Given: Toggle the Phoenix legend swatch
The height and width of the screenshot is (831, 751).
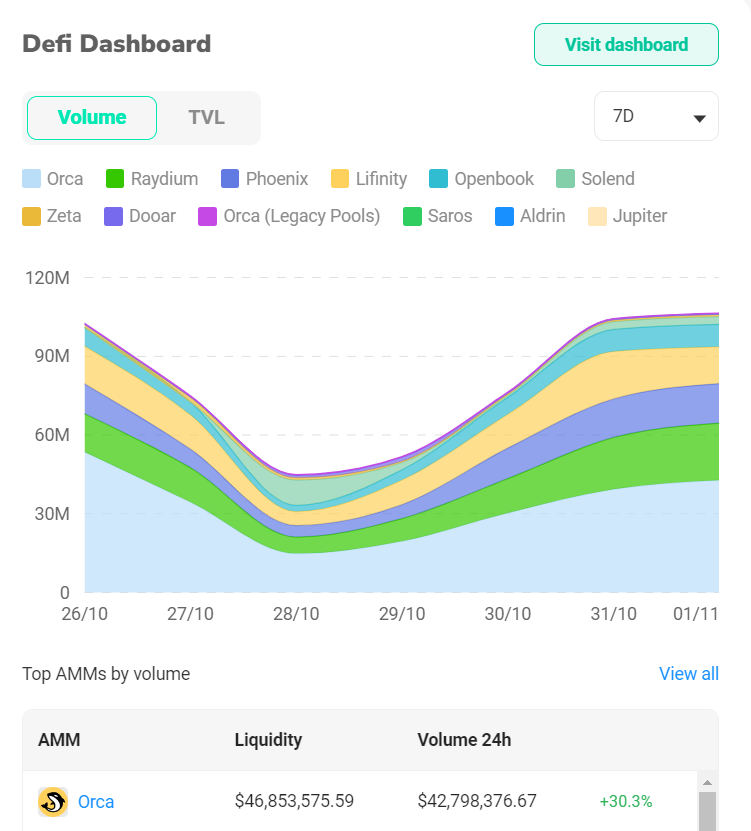Looking at the screenshot, I should tap(230, 179).
